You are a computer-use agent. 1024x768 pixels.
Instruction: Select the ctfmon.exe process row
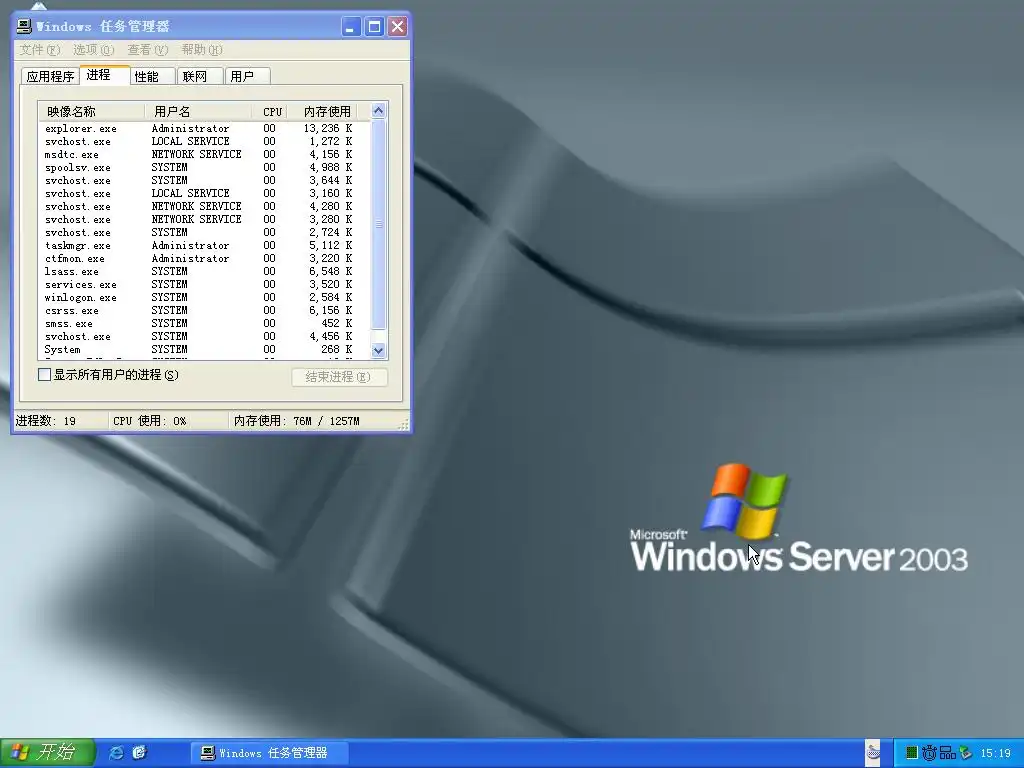(x=204, y=259)
